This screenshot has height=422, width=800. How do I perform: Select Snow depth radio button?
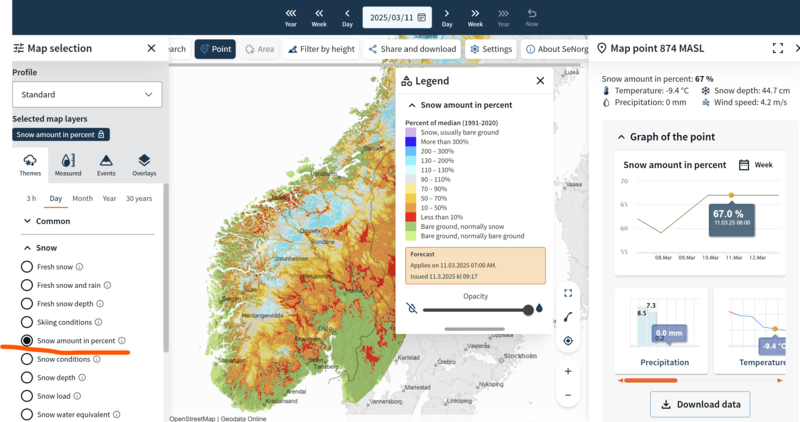pyautogui.click(x=27, y=378)
